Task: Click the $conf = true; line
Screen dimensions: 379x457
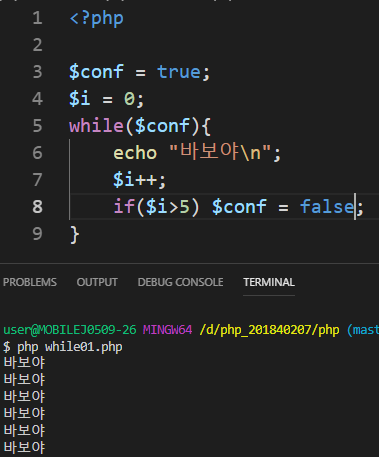Action: click(x=139, y=72)
